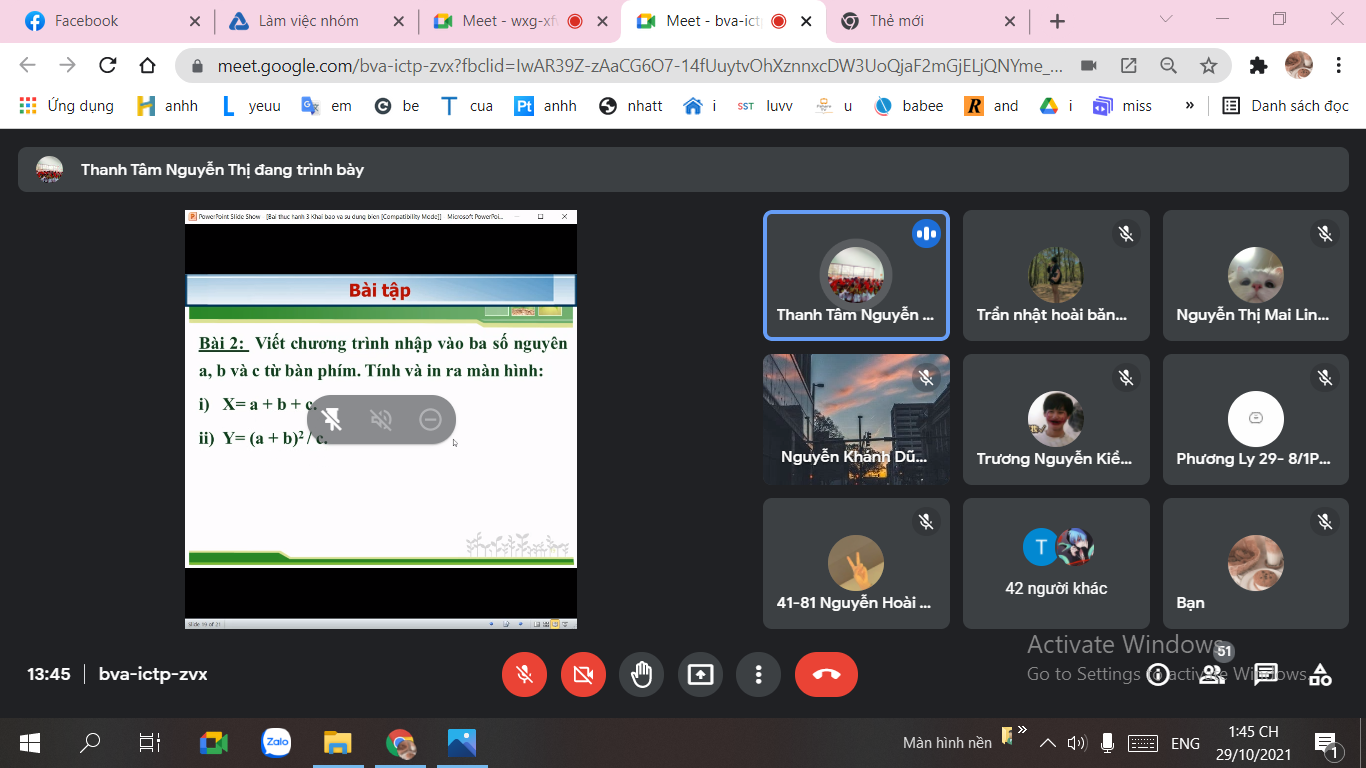Image resolution: width=1366 pixels, height=768 pixels.
Task: Select 41-81 Nguyễn Hoài participant tile
Action: (x=856, y=564)
